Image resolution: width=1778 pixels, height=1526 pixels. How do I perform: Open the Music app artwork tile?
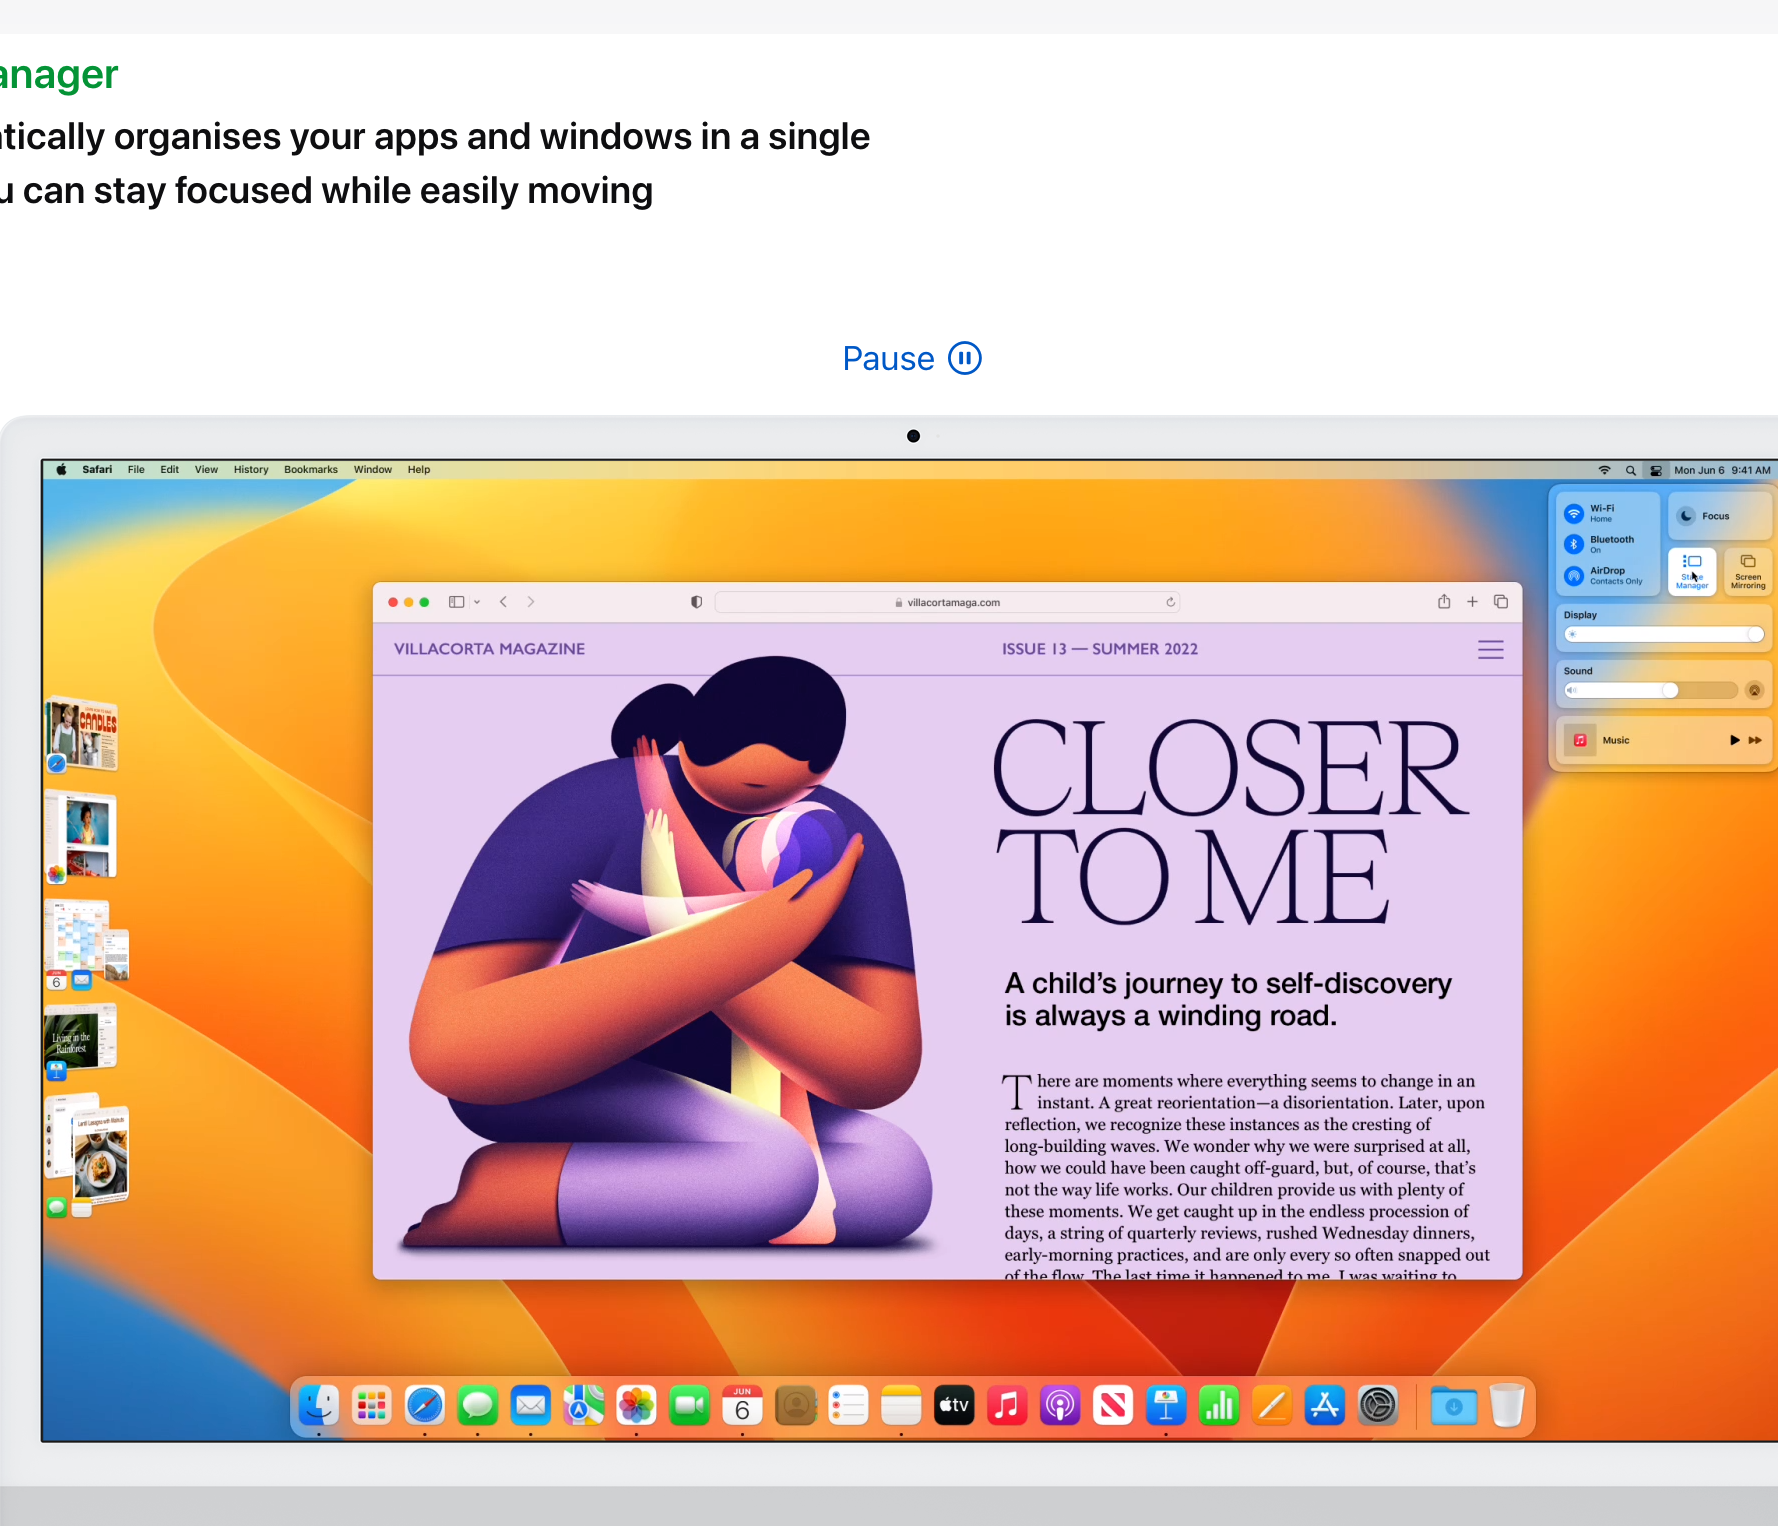click(1580, 740)
